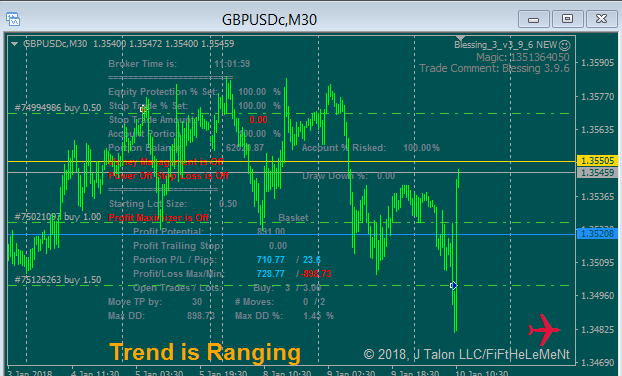The image size is (622, 376).
Task: Click Trade Comment: Blessing 3.9.6 text
Action: point(494,68)
